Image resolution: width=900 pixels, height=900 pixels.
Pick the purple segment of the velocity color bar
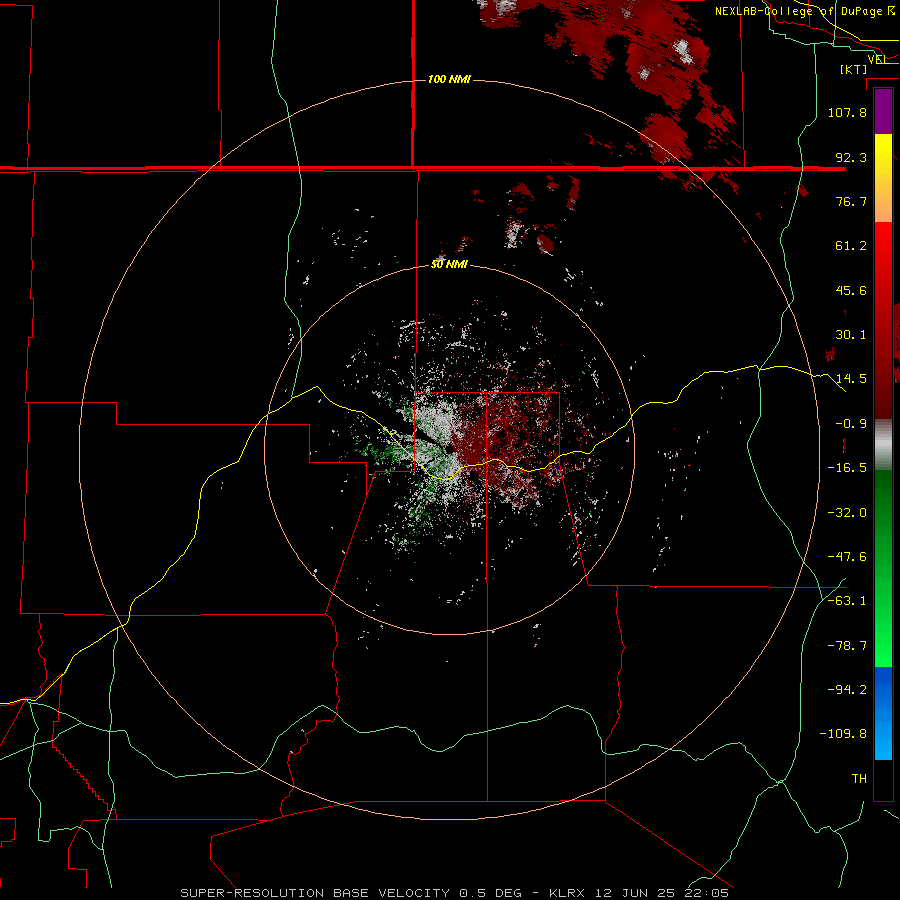883,111
